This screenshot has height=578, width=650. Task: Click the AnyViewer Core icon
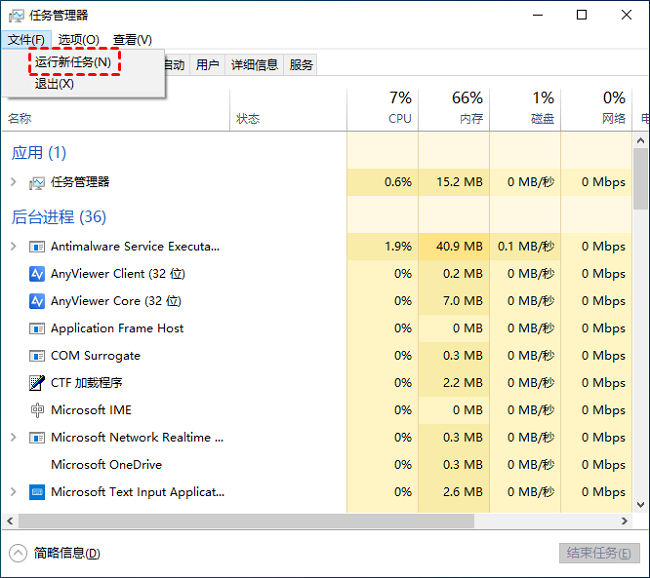37,301
